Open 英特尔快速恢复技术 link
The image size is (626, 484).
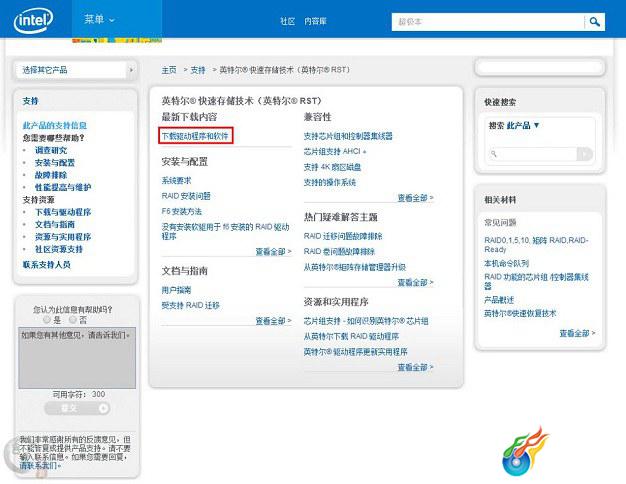(520, 313)
